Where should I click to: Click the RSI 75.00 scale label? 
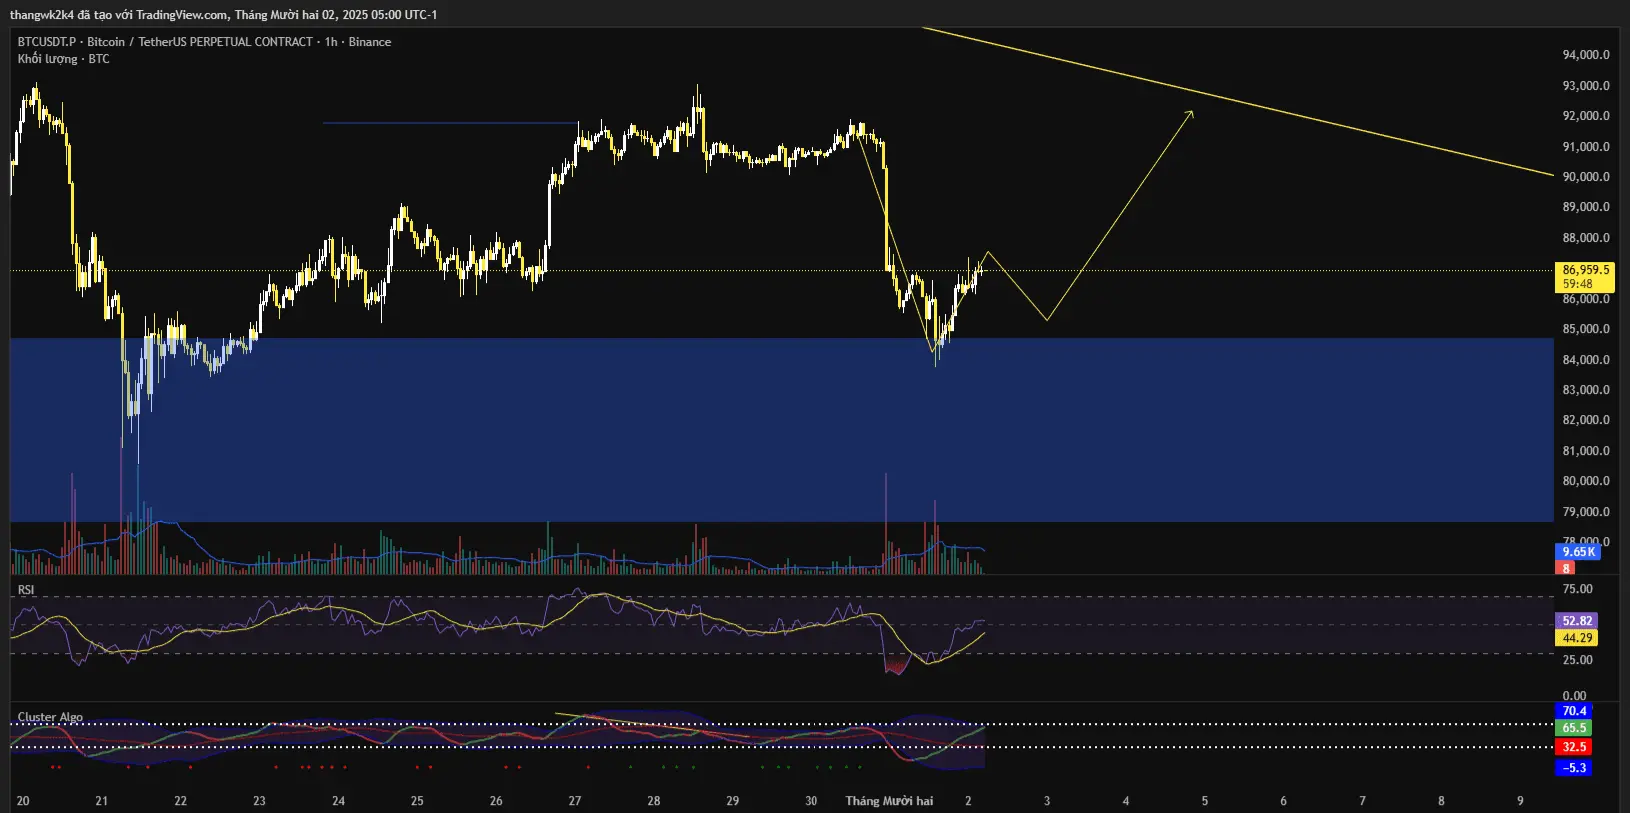click(1577, 589)
